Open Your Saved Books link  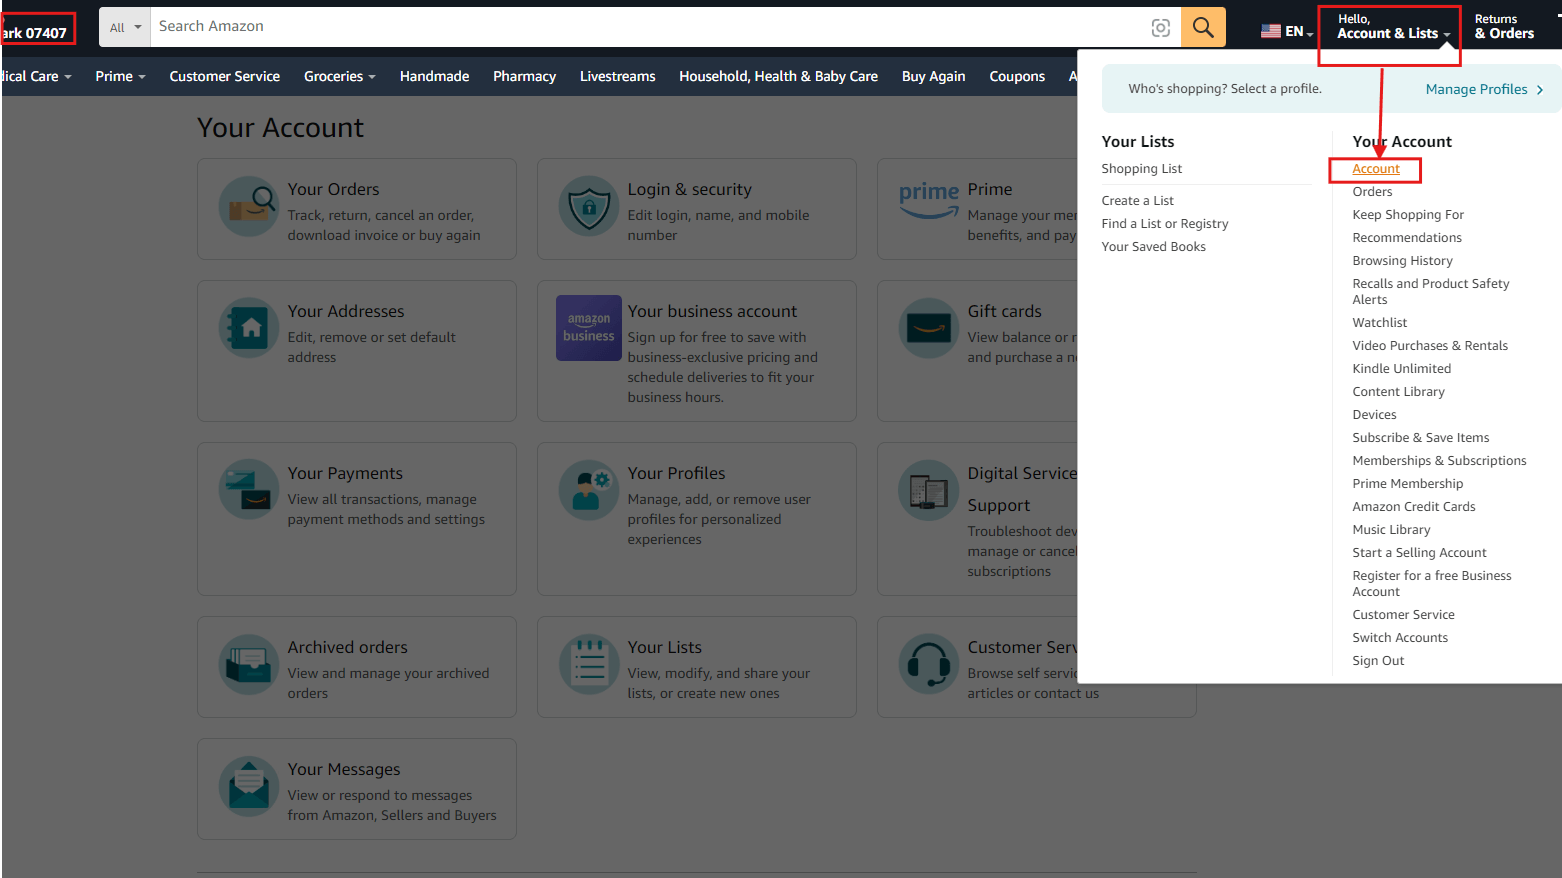pyautogui.click(x=1153, y=247)
